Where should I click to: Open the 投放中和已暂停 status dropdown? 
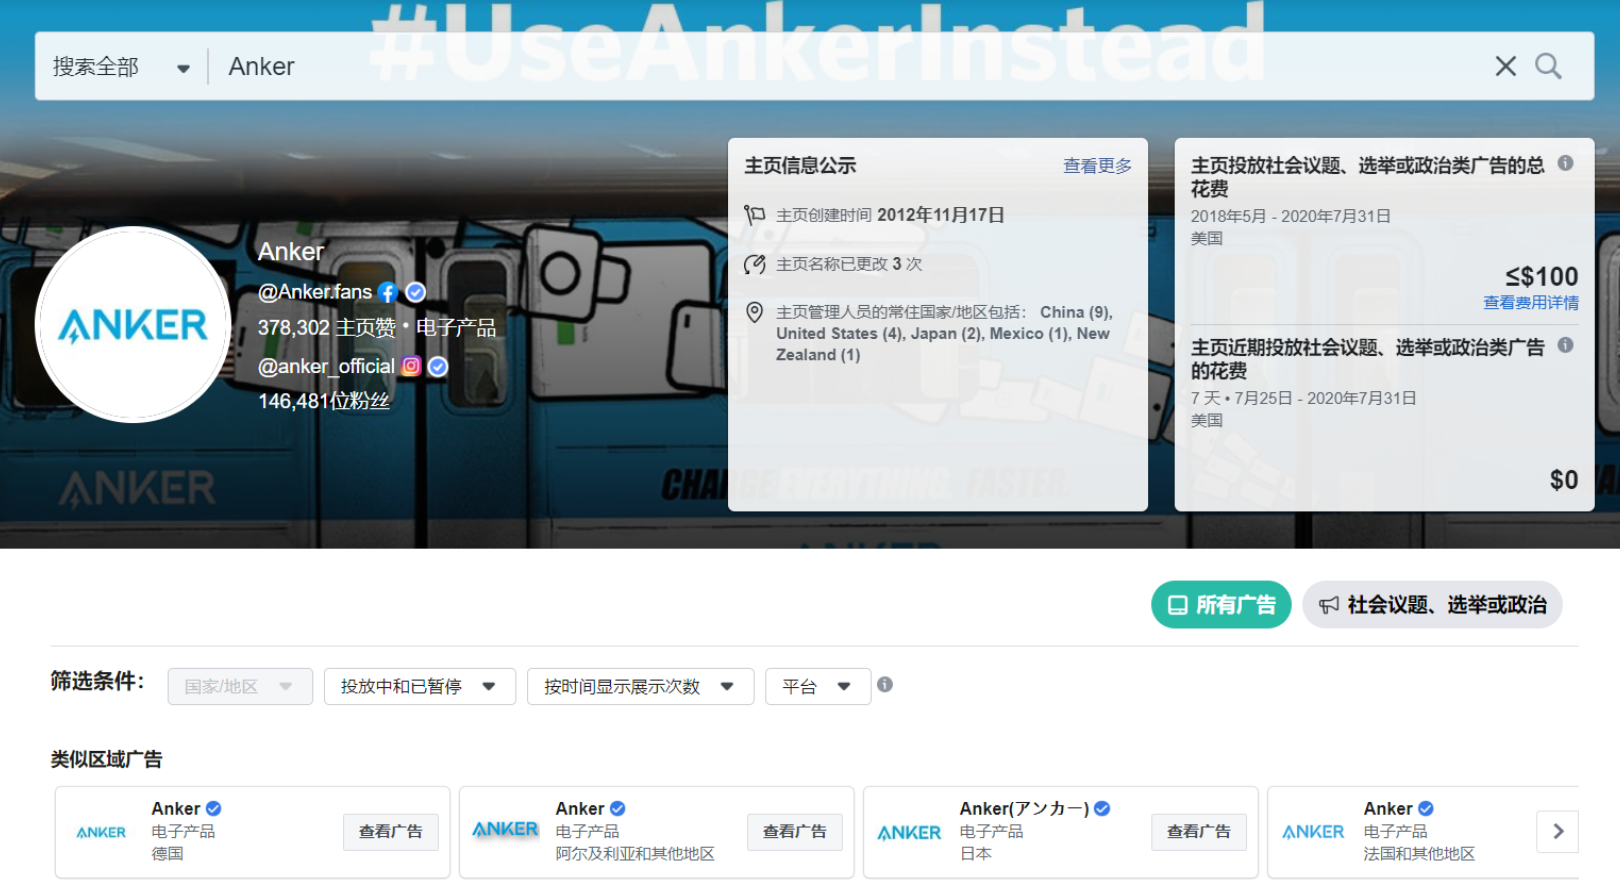coord(419,687)
